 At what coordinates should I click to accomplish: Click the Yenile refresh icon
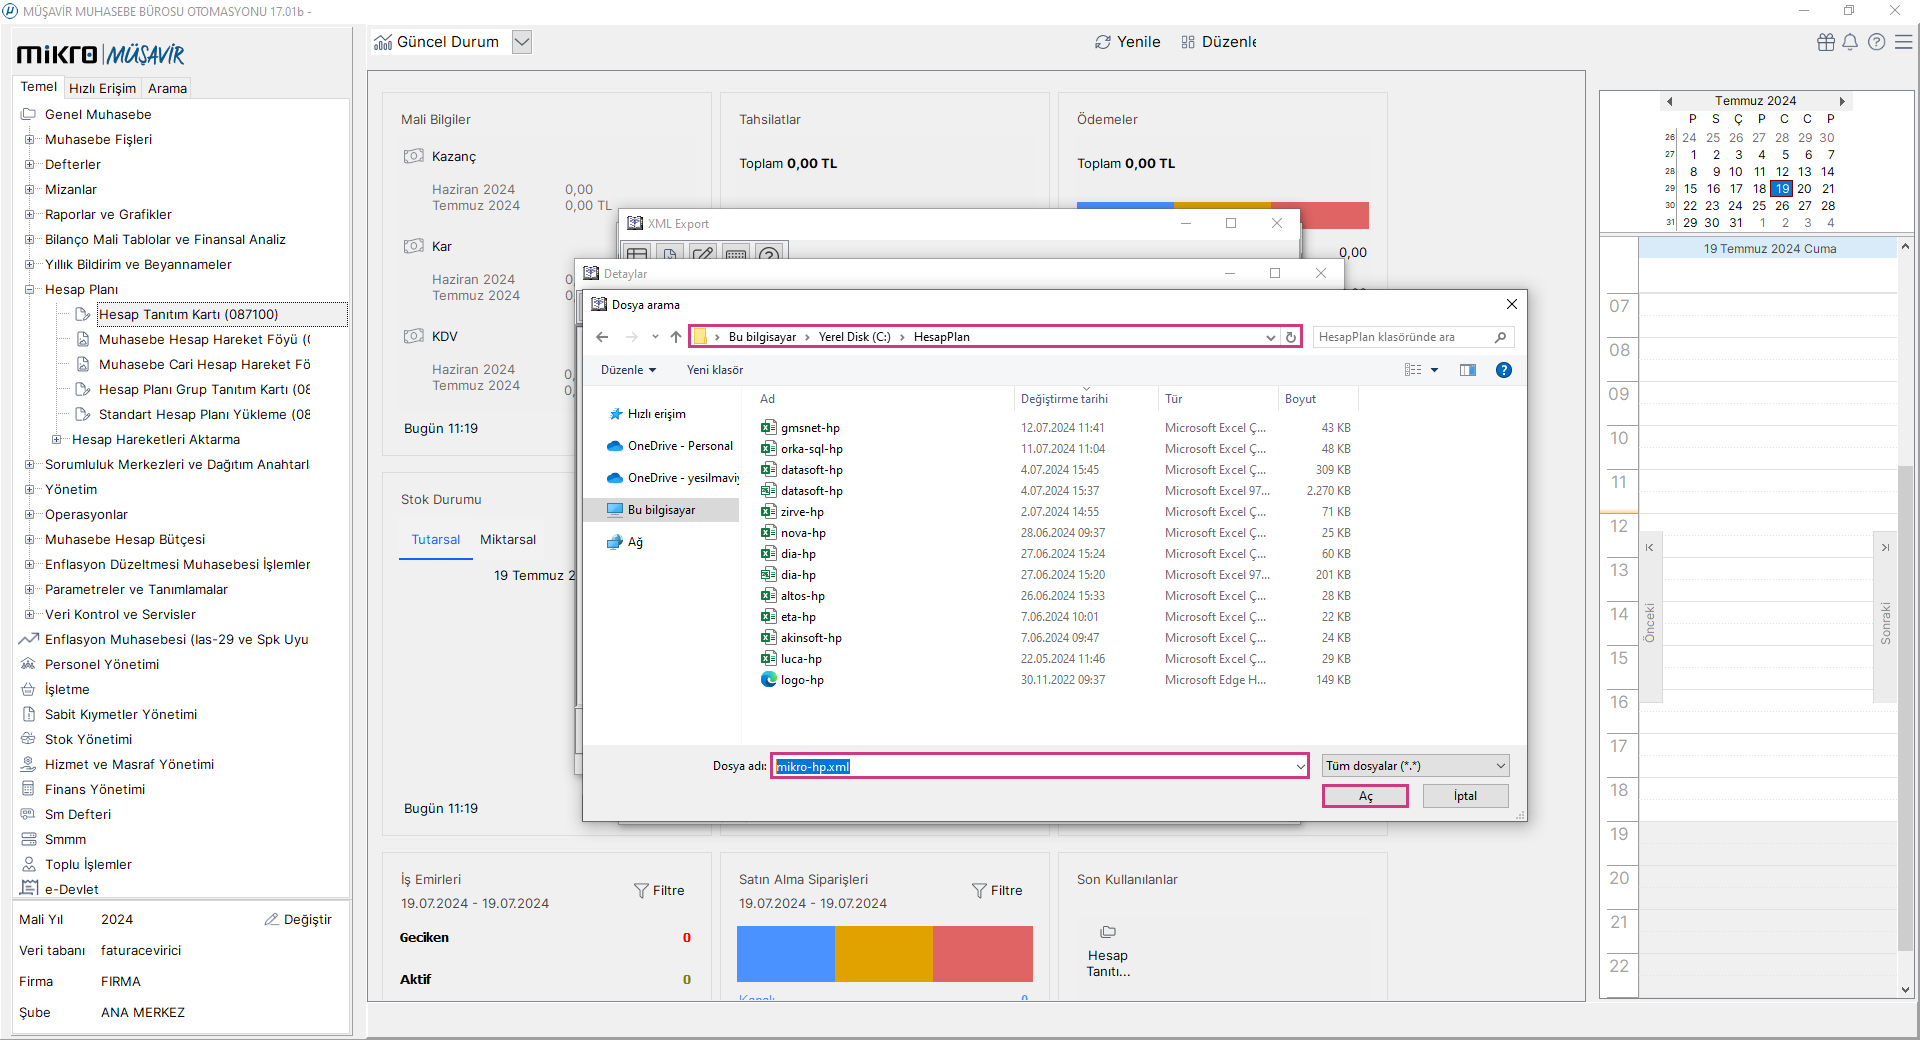pyautogui.click(x=1103, y=42)
